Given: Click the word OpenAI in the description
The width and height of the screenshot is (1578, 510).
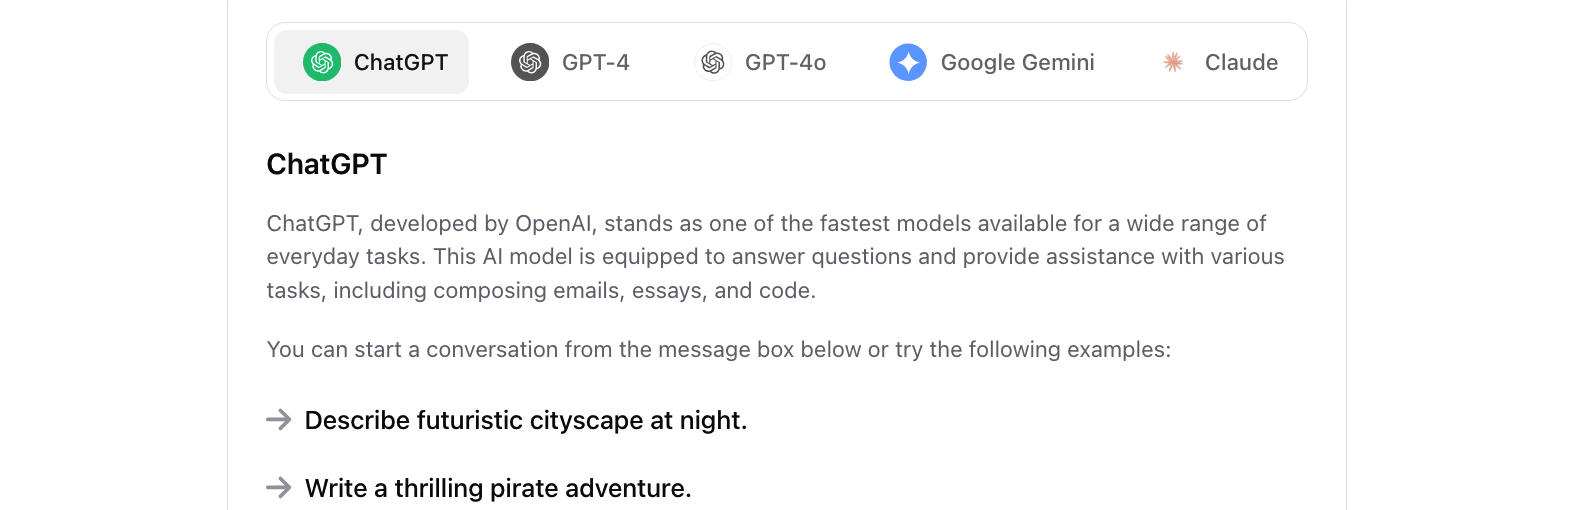Looking at the screenshot, I should (x=556, y=223).
